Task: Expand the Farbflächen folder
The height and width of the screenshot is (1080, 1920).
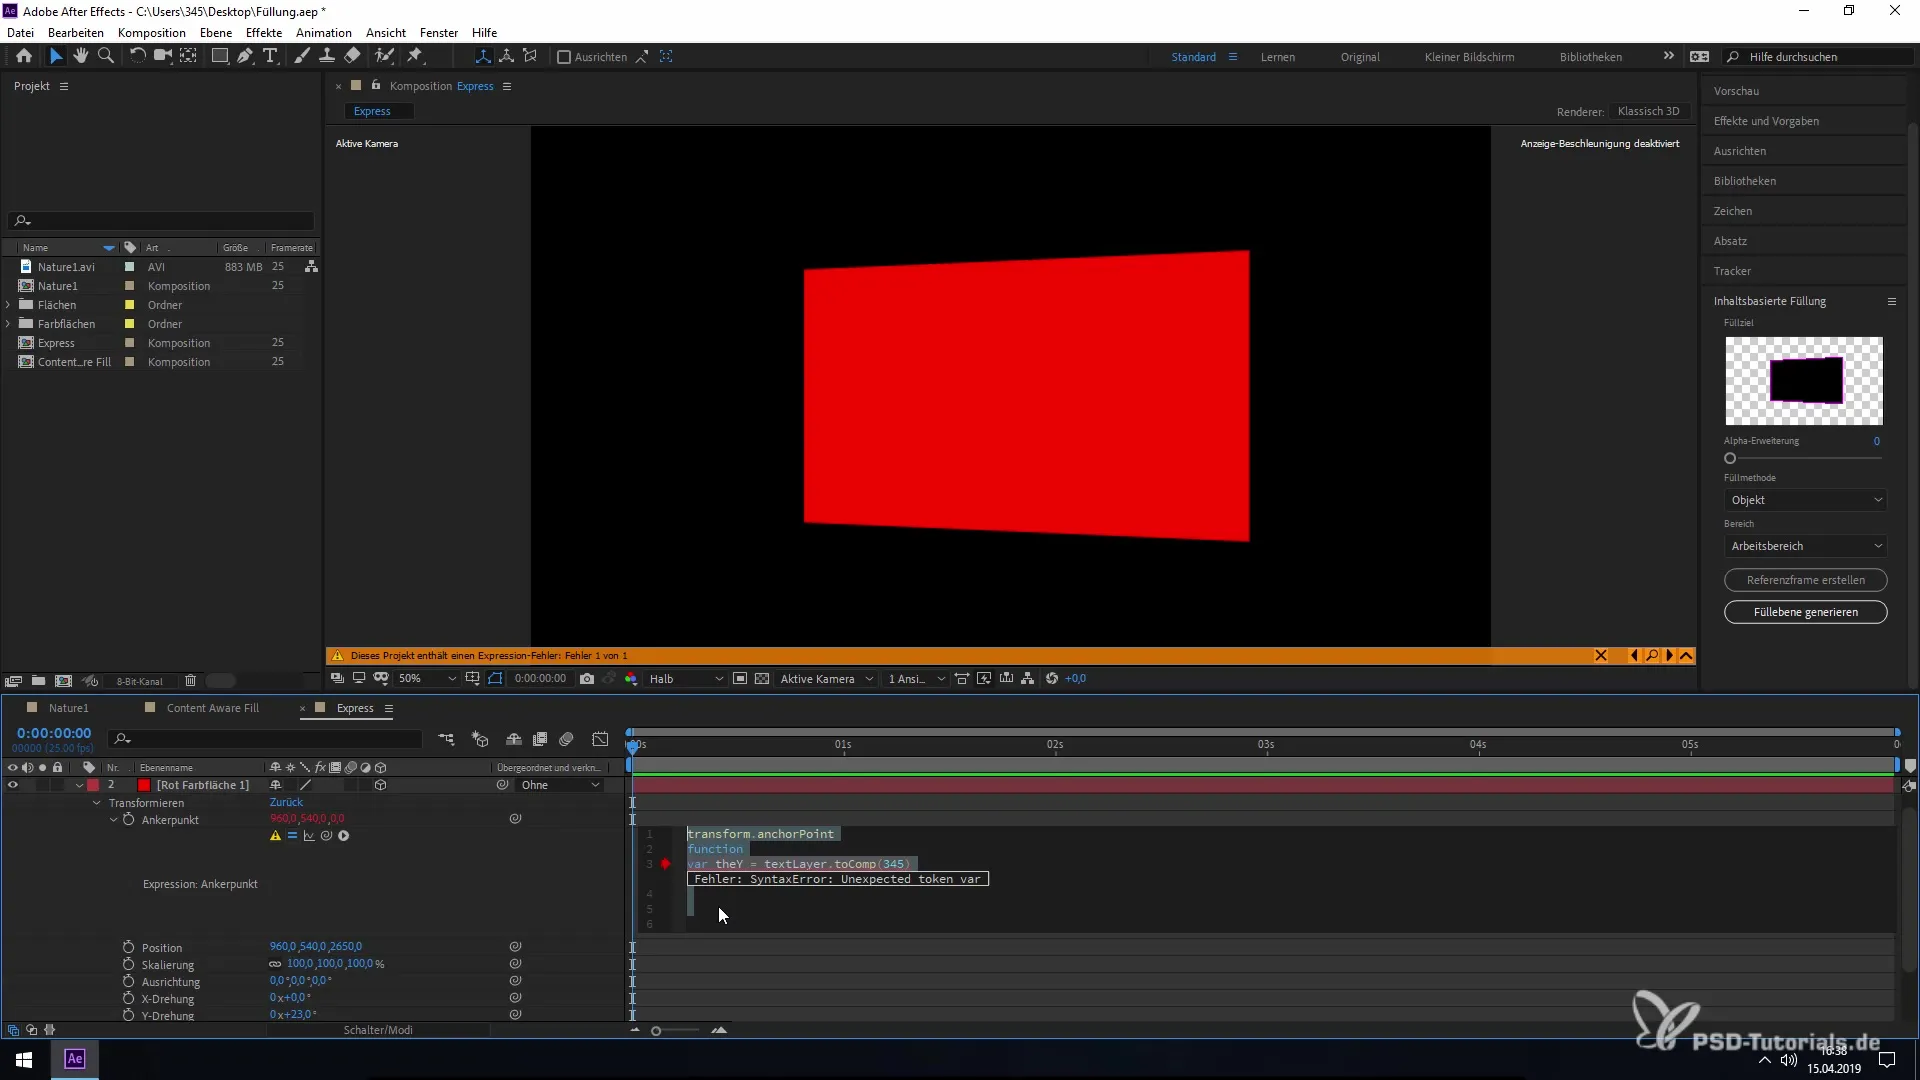Action: [8, 324]
